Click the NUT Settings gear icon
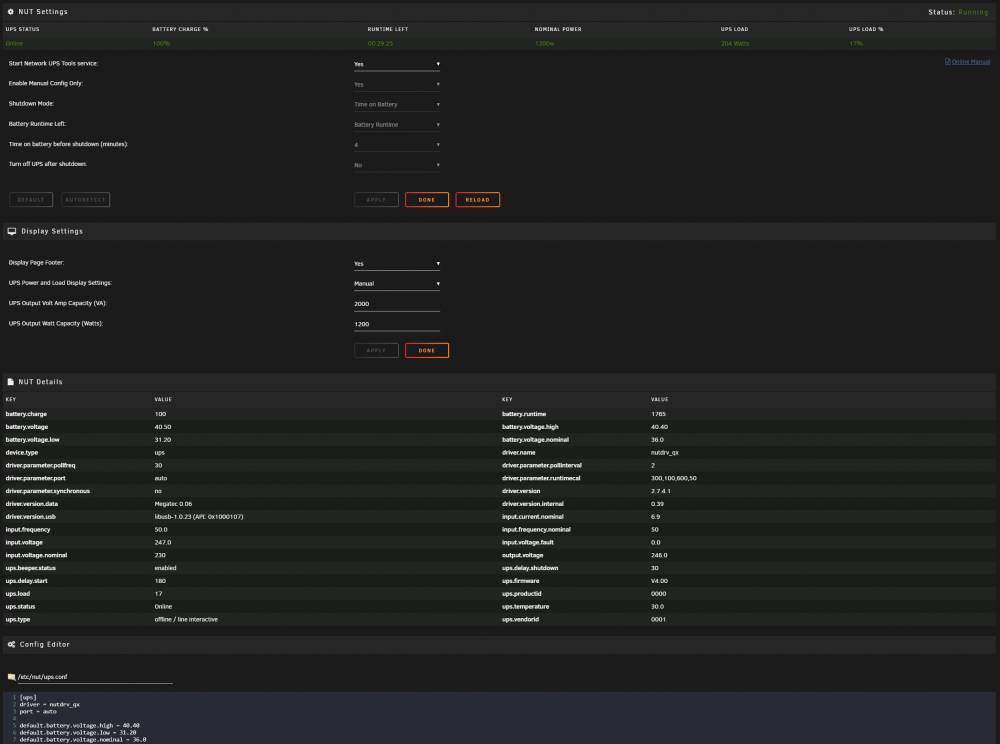This screenshot has width=1000, height=744. [10, 11]
